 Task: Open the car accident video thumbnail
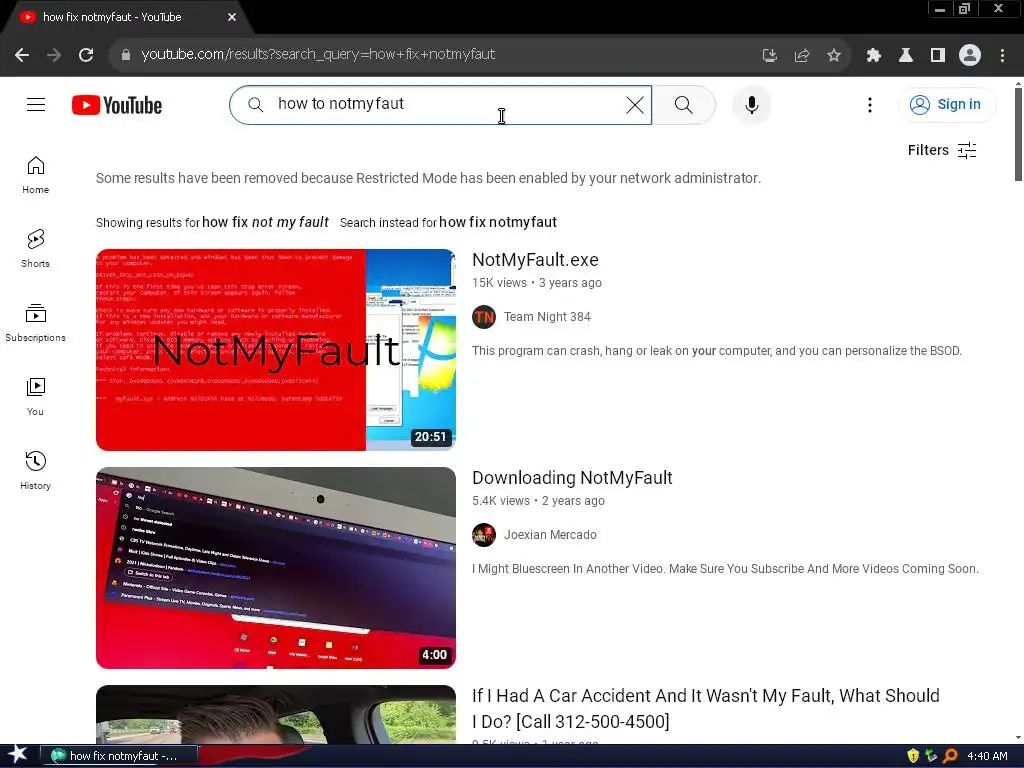tap(276, 714)
